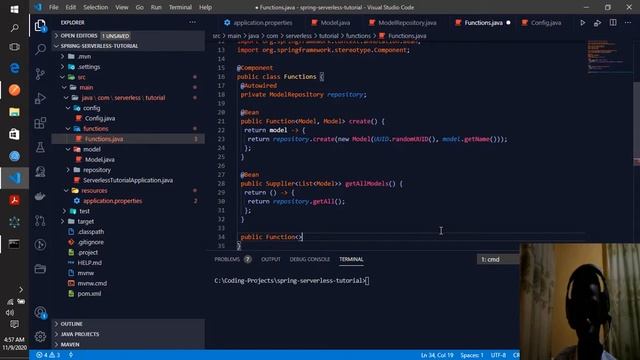This screenshot has width=640, height=360.
Task: Switch to the Debug Console panel tab
Action: click(310, 259)
